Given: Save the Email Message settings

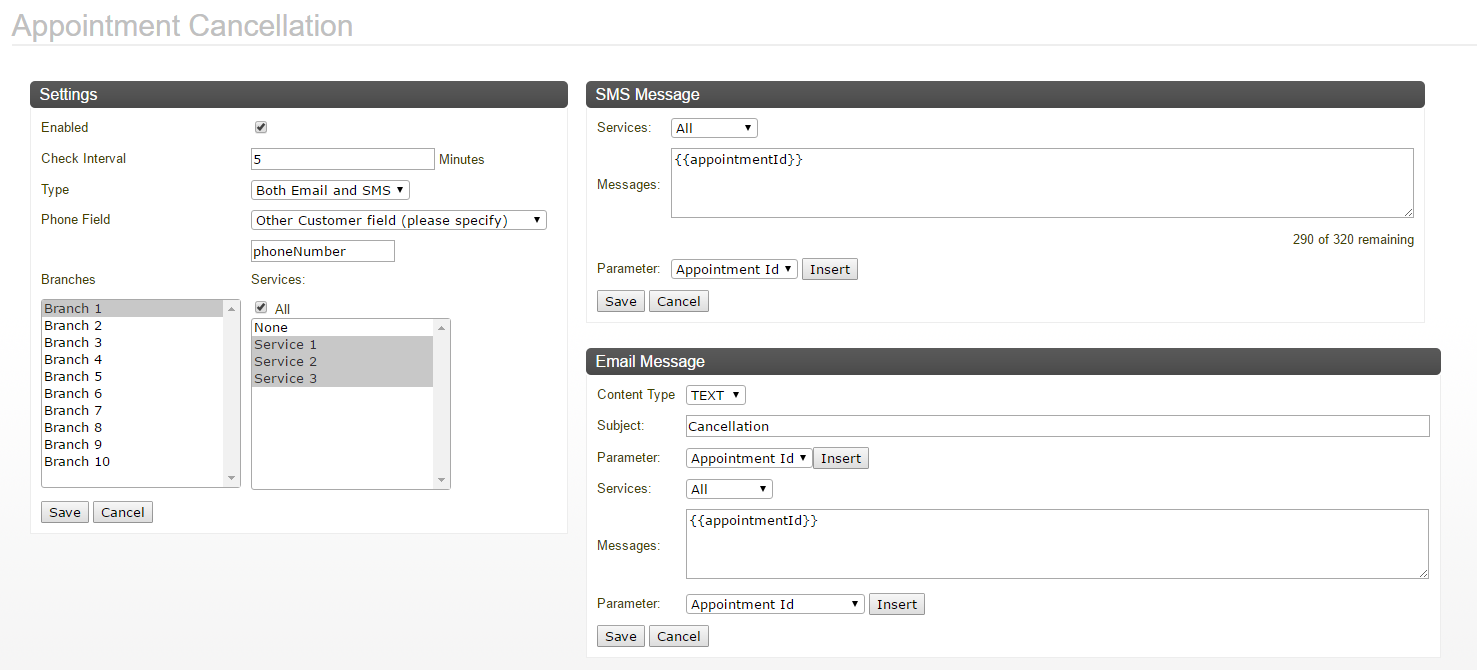Looking at the screenshot, I should pyautogui.click(x=620, y=636).
